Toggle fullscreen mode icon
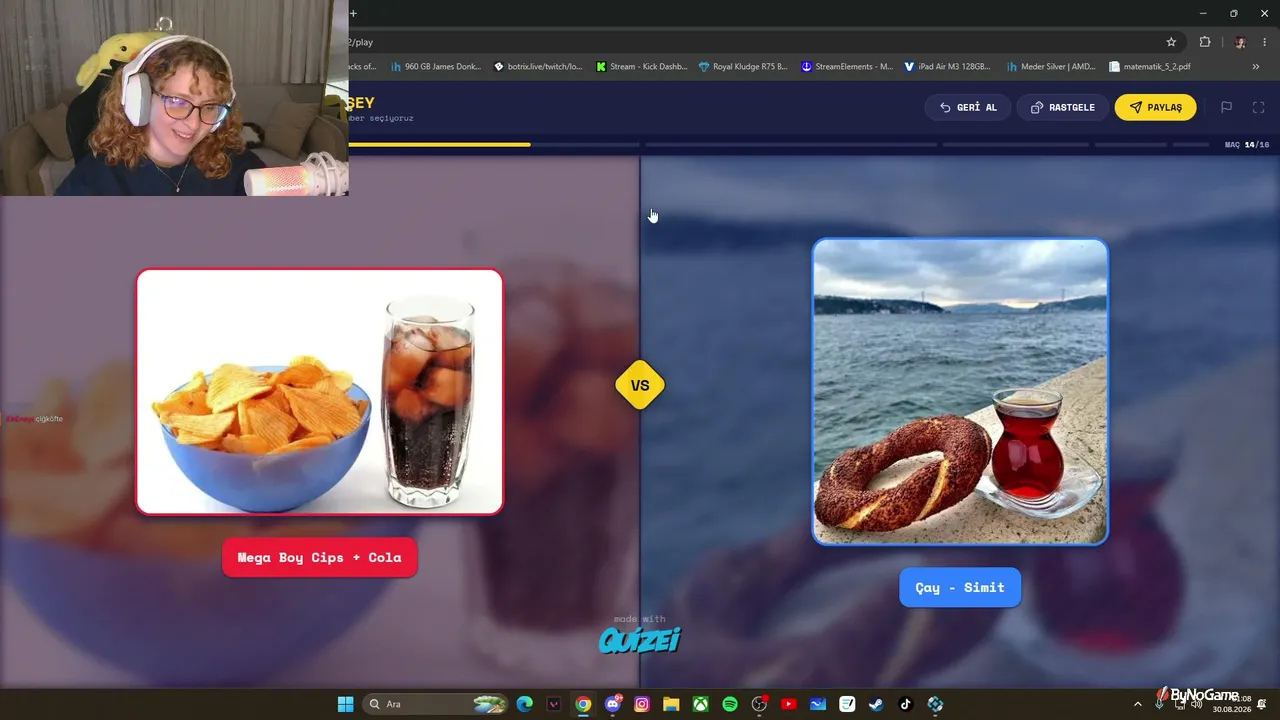Screen dimensions: 1280x720 coord(1259,107)
